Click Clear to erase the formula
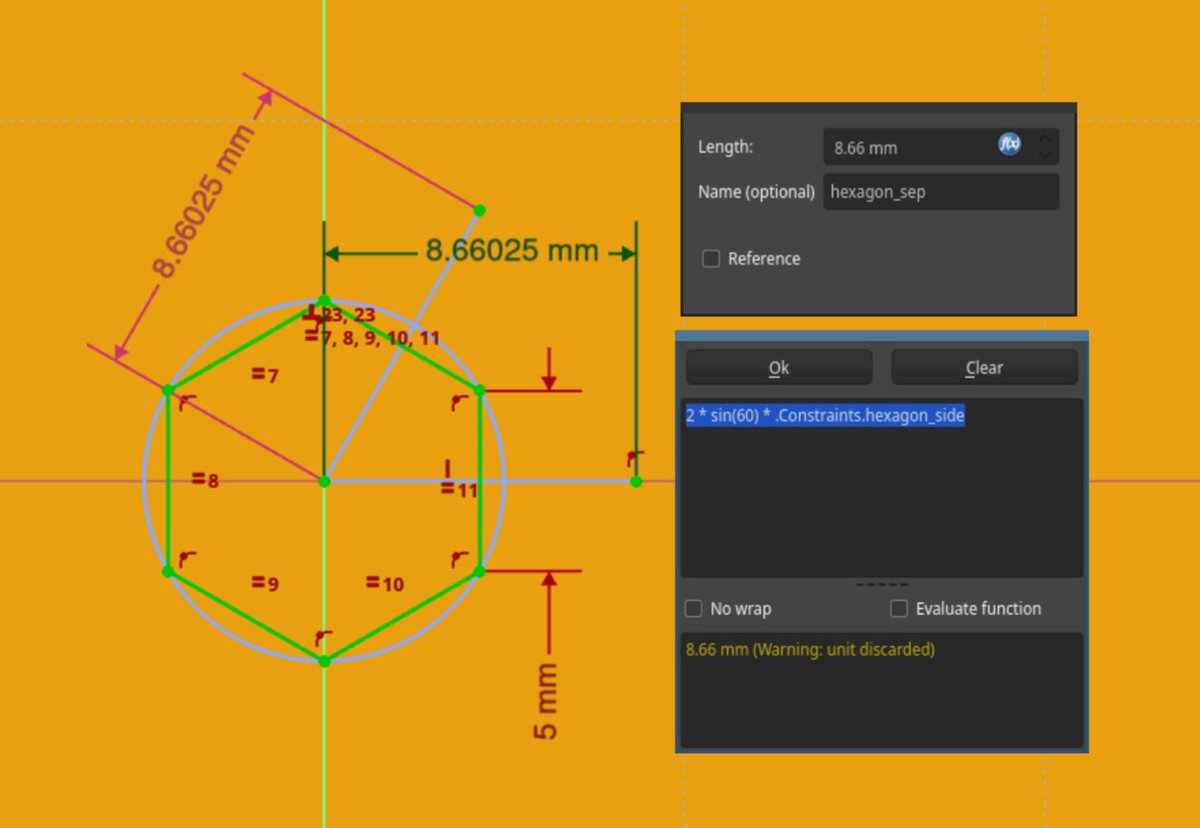This screenshot has width=1200, height=828. tap(983, 367)
